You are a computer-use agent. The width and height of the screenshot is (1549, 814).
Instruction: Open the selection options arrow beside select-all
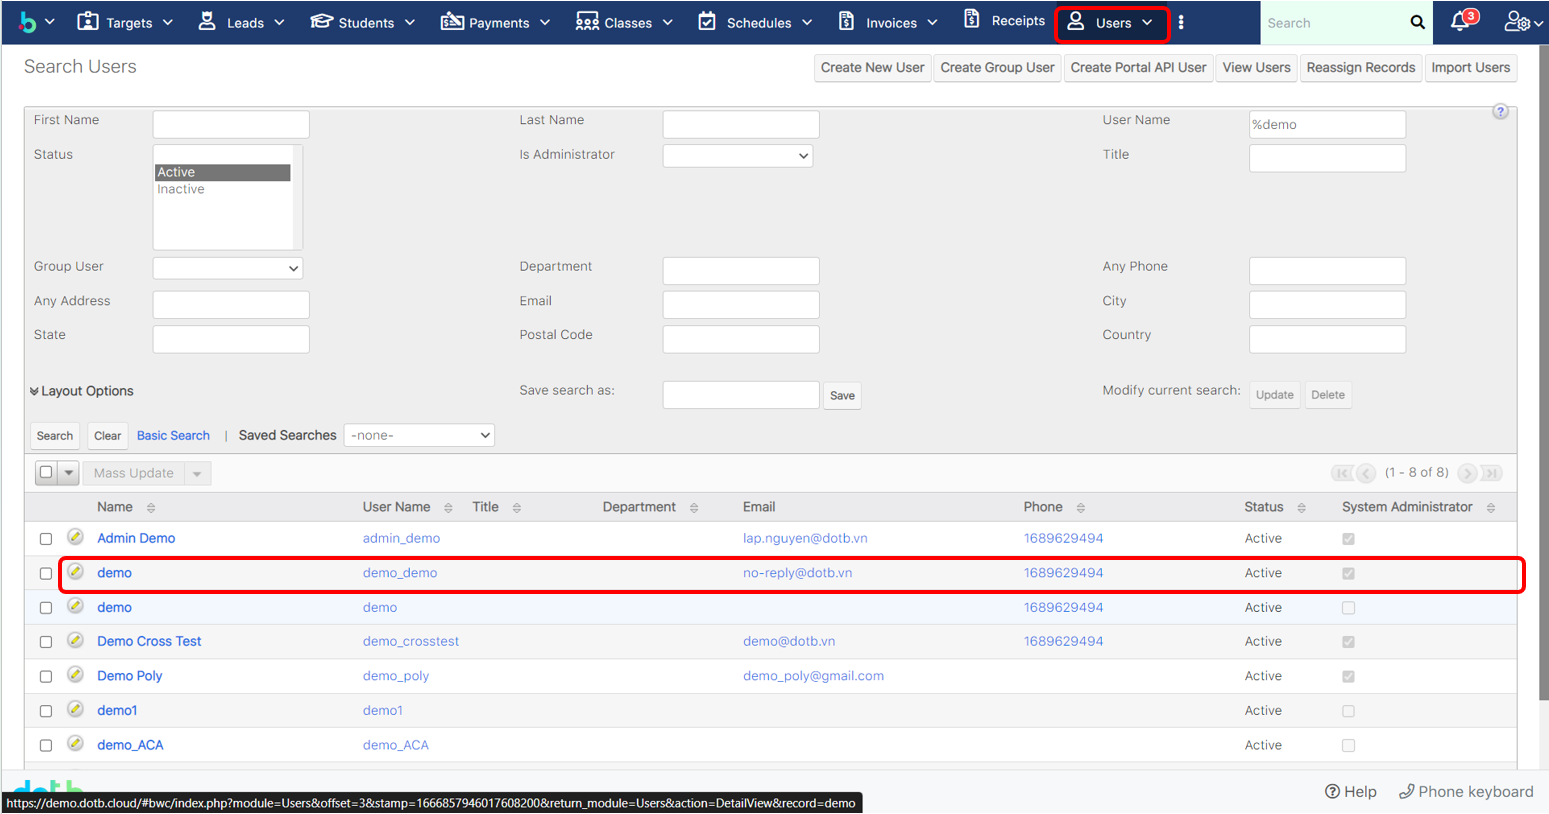(69, 473)
